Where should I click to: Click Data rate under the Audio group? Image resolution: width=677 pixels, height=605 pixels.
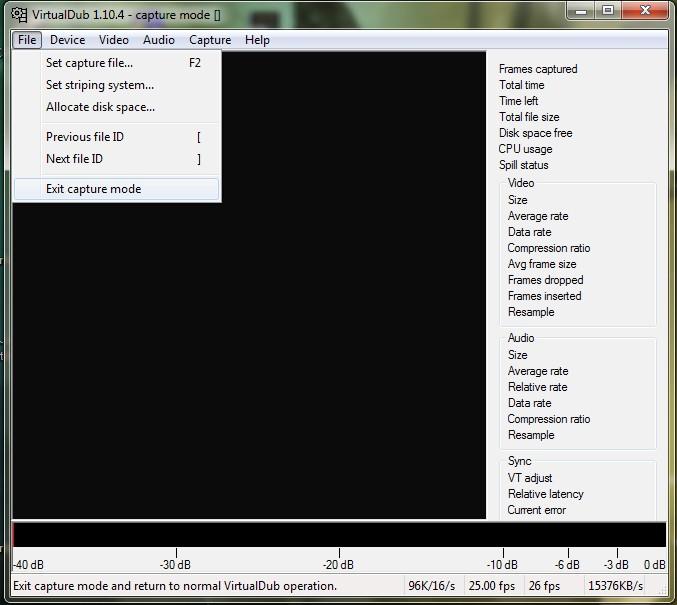[530, 403]
